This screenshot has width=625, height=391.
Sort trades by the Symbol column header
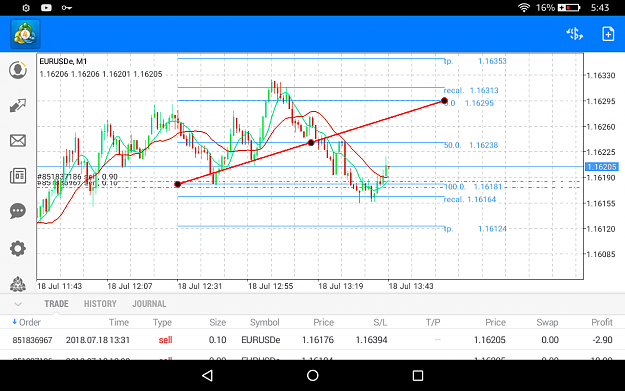pos(265,322)
